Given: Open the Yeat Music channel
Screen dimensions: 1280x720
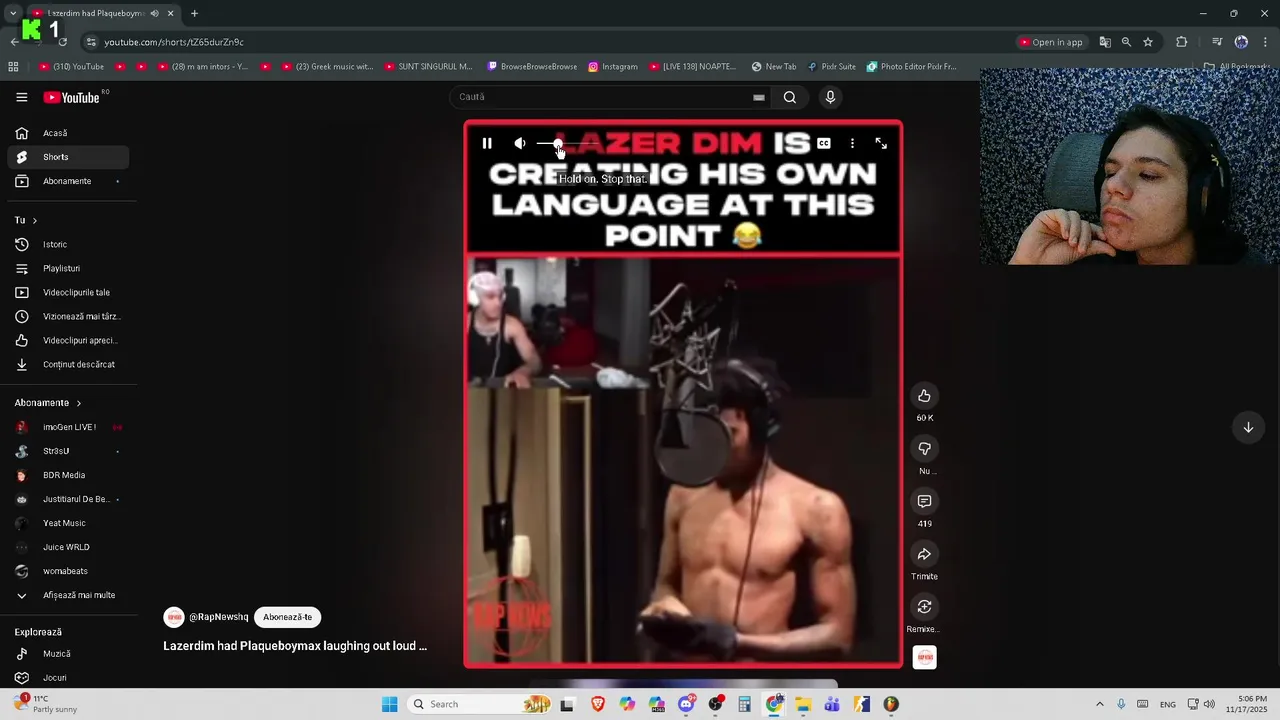Looking at the screenshot, I should pyautogui.click(x=68, y=523).
